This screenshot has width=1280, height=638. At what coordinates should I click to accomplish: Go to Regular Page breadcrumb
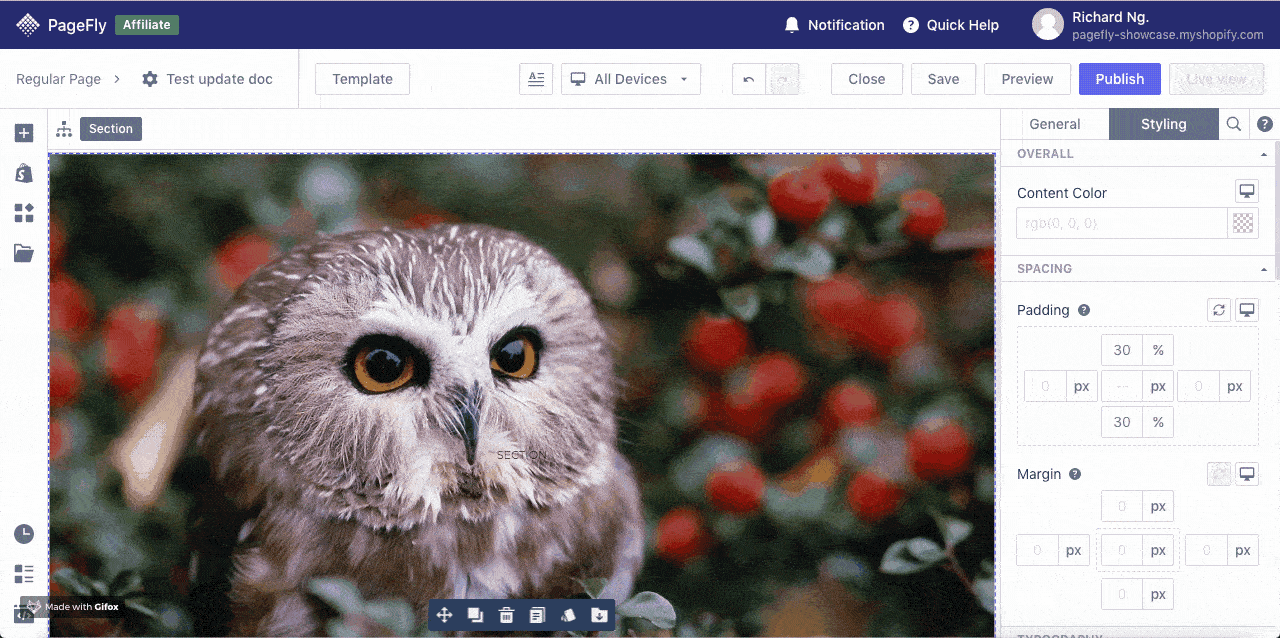click(58, 79)
